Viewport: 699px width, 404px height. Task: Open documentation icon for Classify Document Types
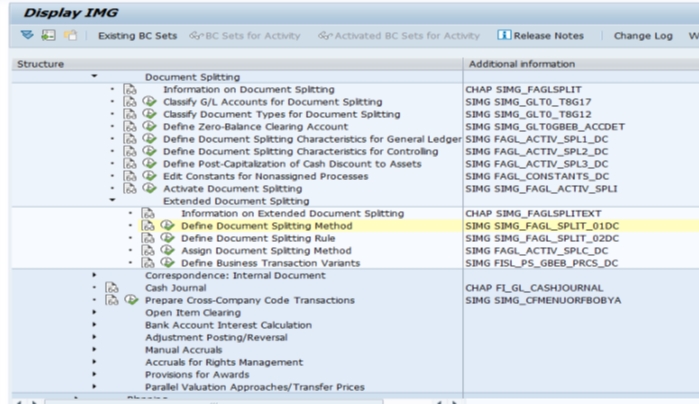coord(130,114)
